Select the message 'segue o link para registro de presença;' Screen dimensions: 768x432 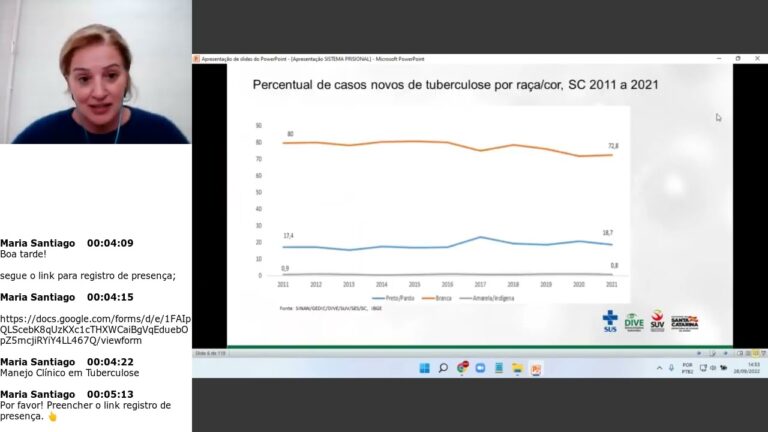pos(88,276)
